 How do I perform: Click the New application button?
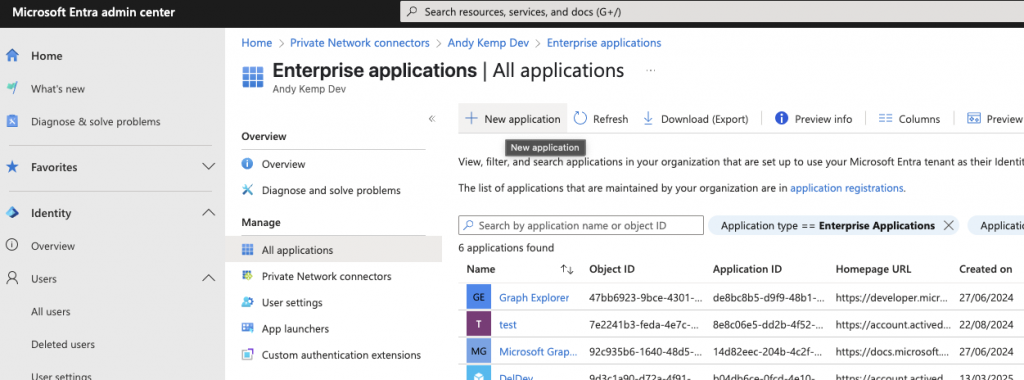coord(513,119)
